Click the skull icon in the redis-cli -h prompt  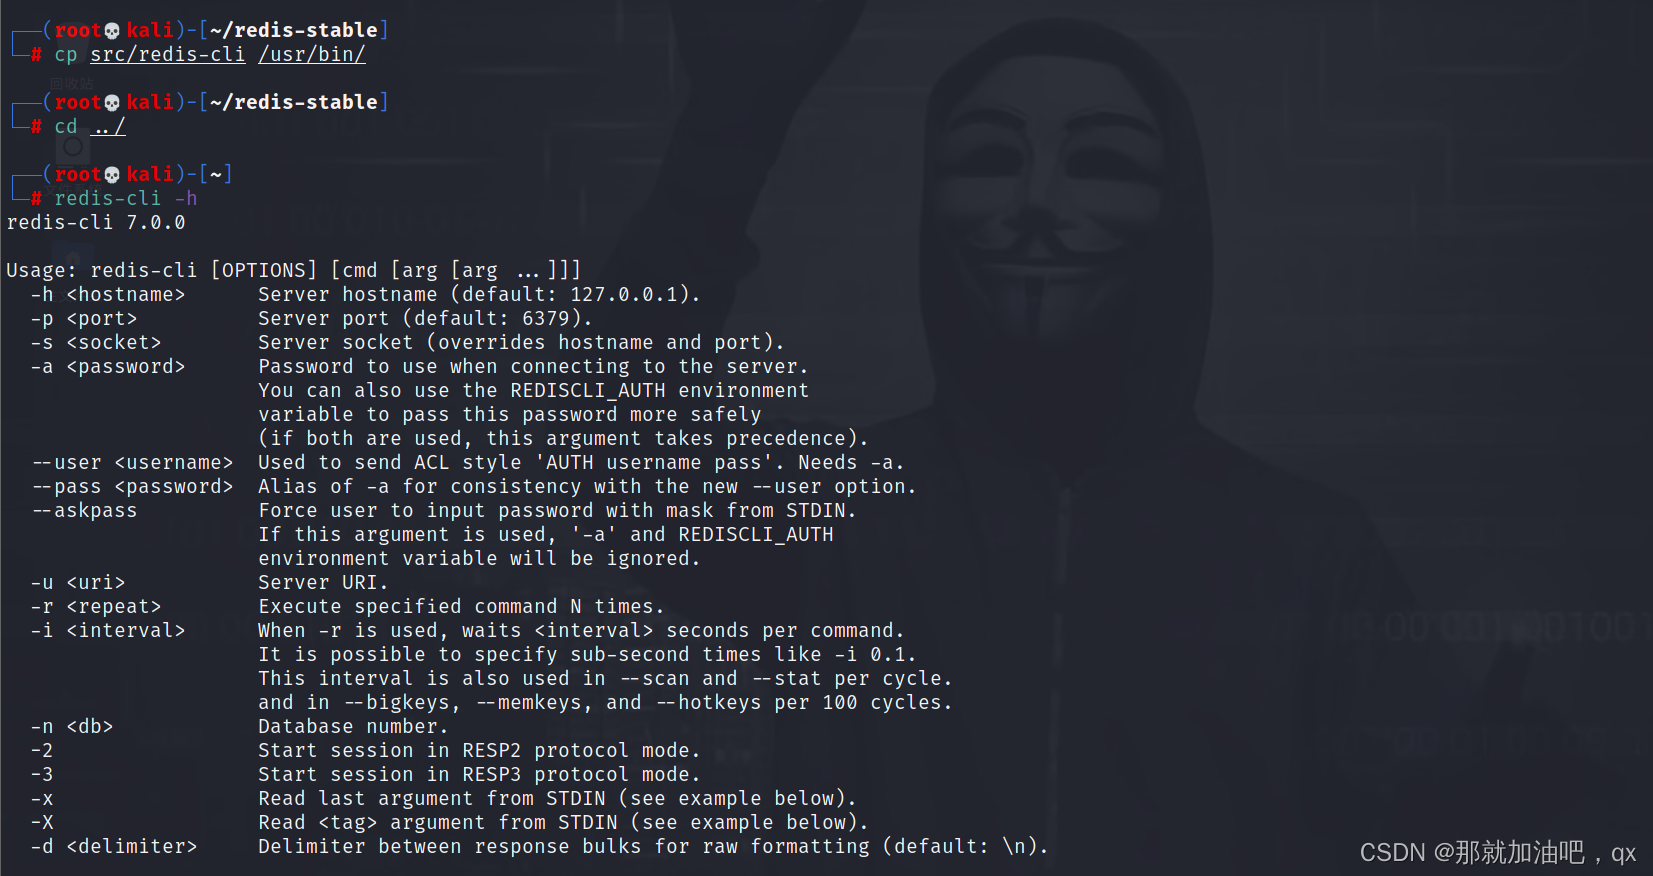112,175
